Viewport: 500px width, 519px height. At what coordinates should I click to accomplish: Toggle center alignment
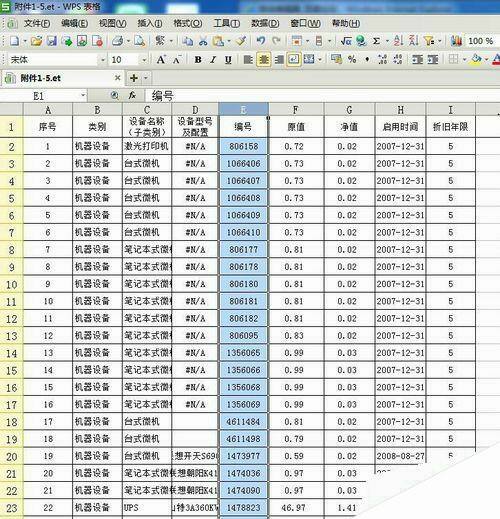click(x=263, y=60)
